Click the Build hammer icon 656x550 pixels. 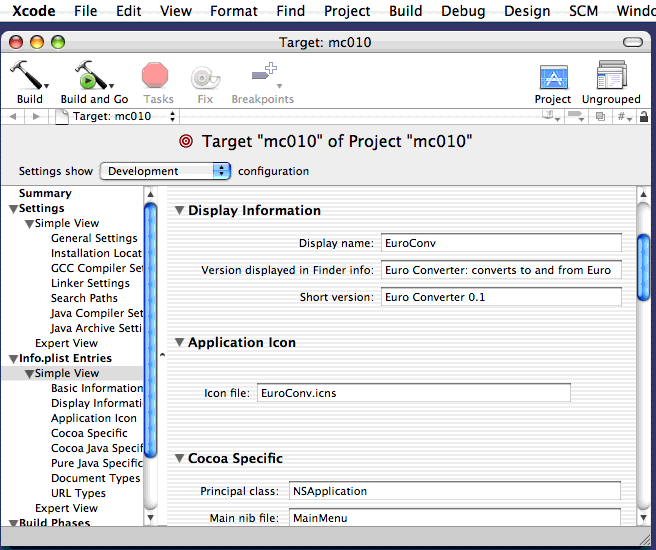pos(28,76)
